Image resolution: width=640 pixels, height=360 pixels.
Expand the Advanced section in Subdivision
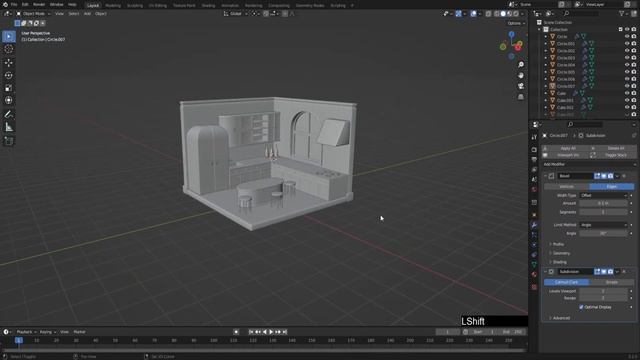[560, 318]
